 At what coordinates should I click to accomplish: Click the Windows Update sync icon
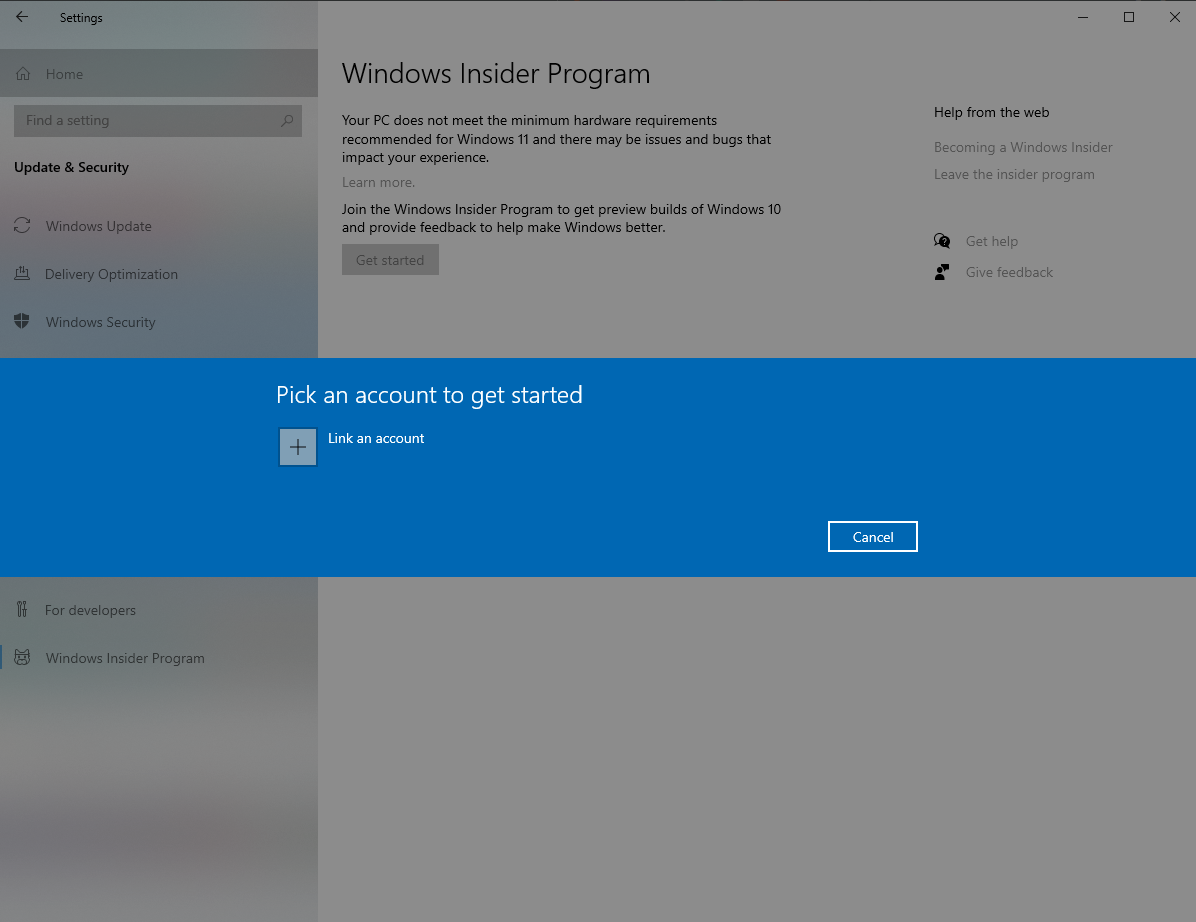tap(22, 226)
